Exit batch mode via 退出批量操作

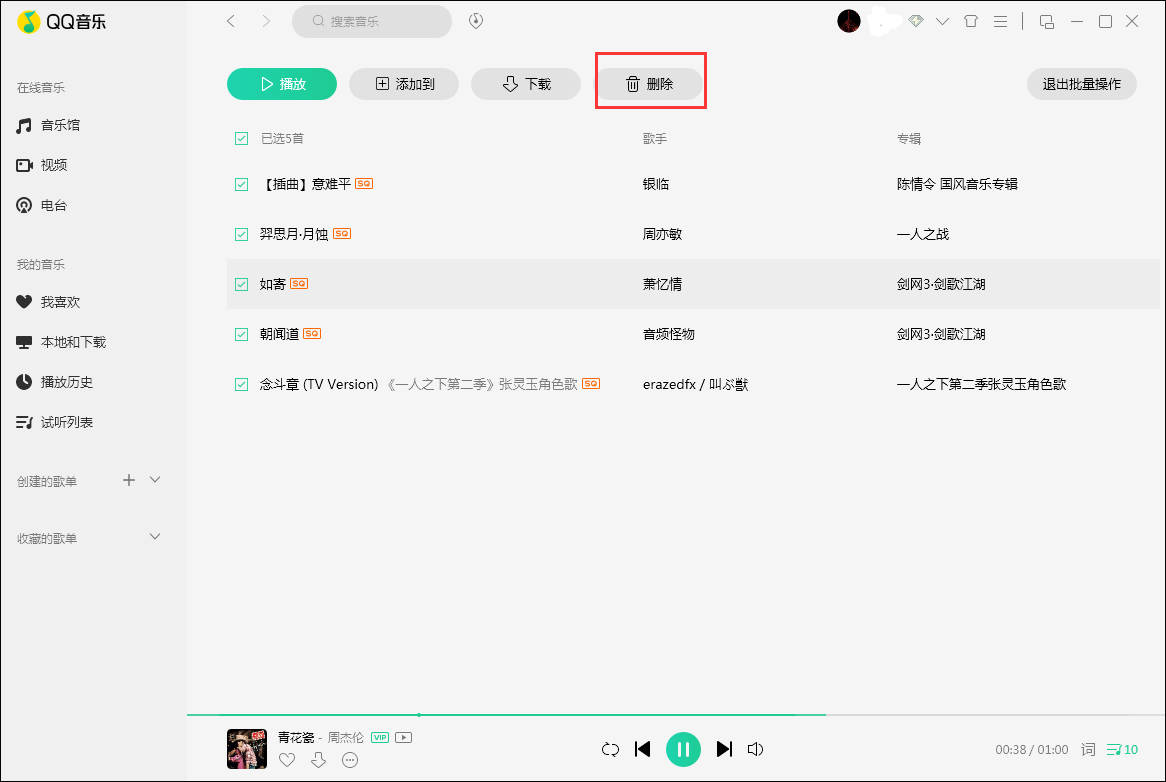point(1082,84)
